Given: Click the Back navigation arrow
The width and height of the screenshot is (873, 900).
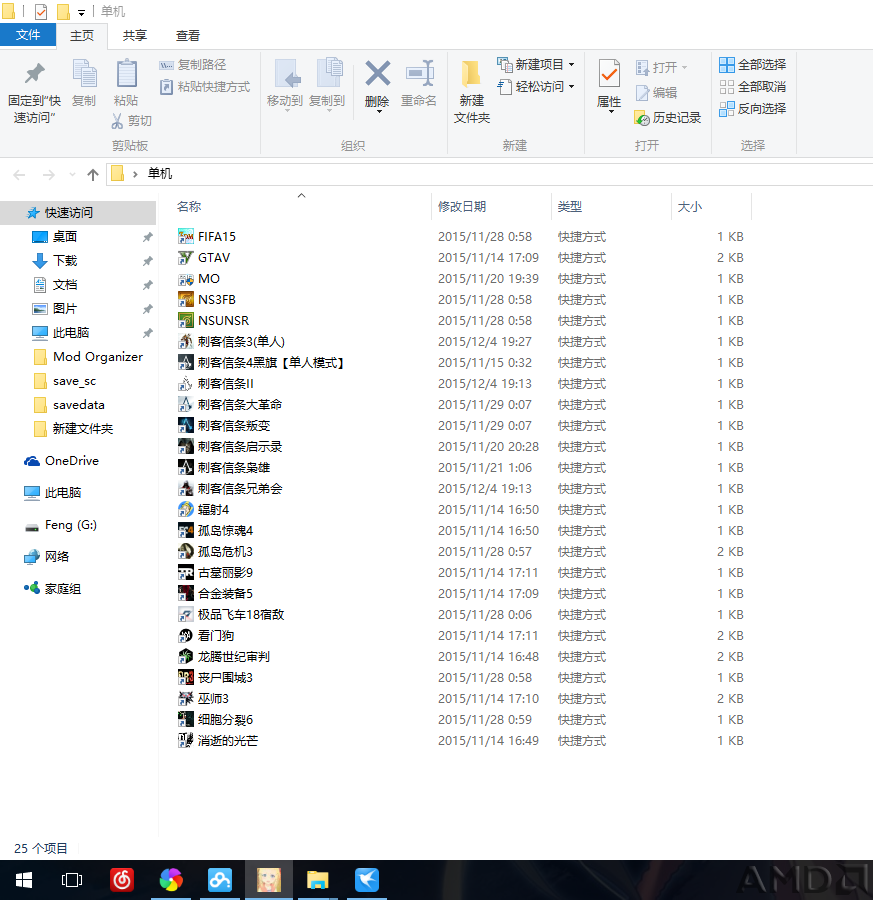Looking at the screenshot, I should 19,174.
